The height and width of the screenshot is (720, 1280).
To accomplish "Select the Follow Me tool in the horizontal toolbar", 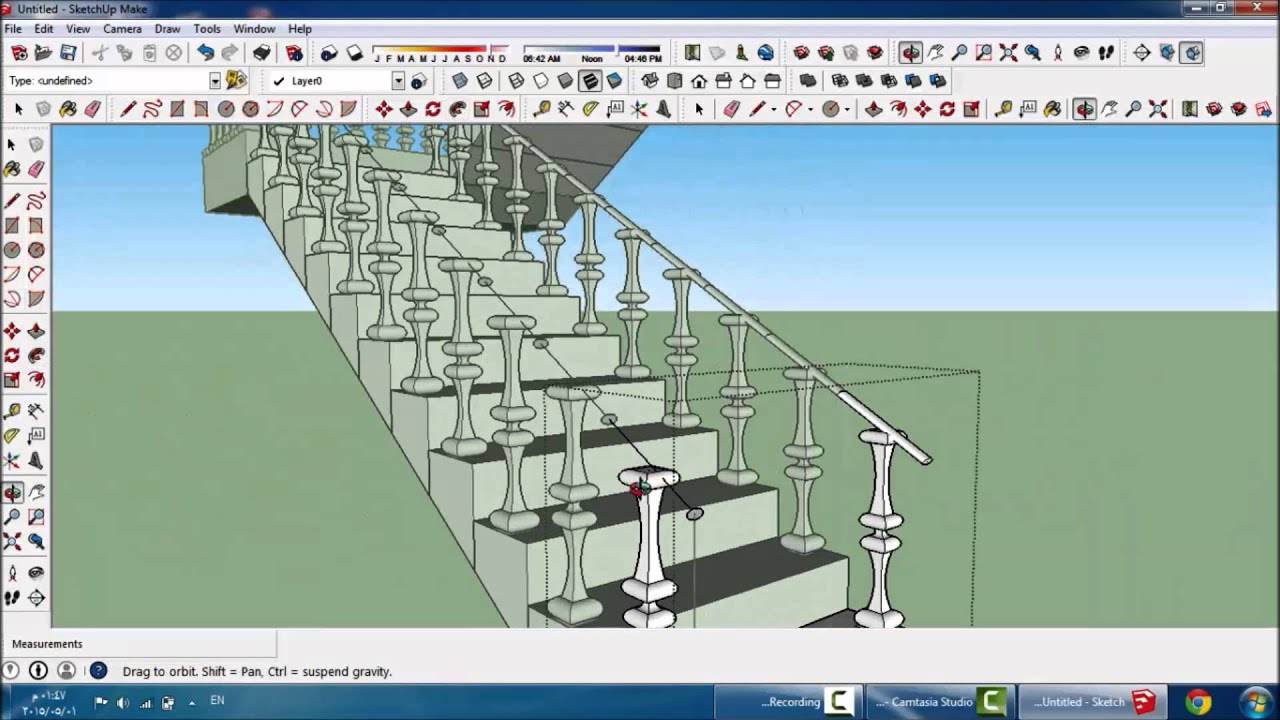I will point(458,109).
